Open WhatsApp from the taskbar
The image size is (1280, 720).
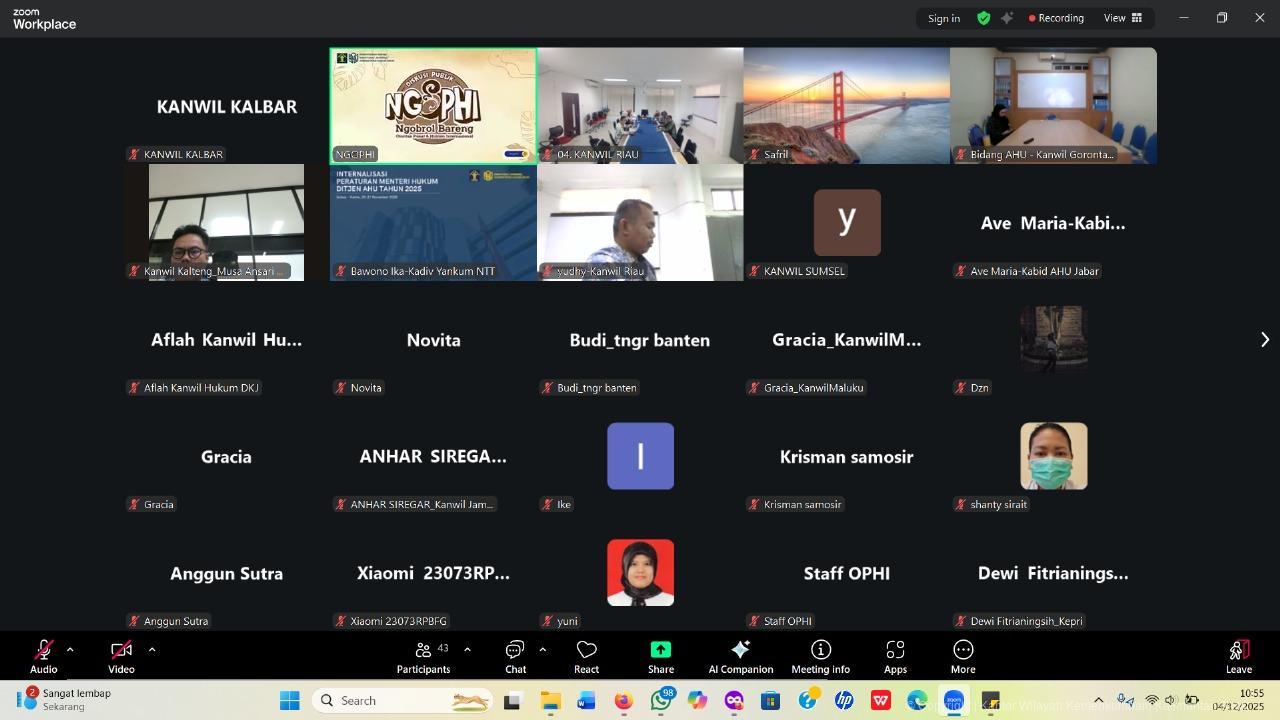click(660, 701)
